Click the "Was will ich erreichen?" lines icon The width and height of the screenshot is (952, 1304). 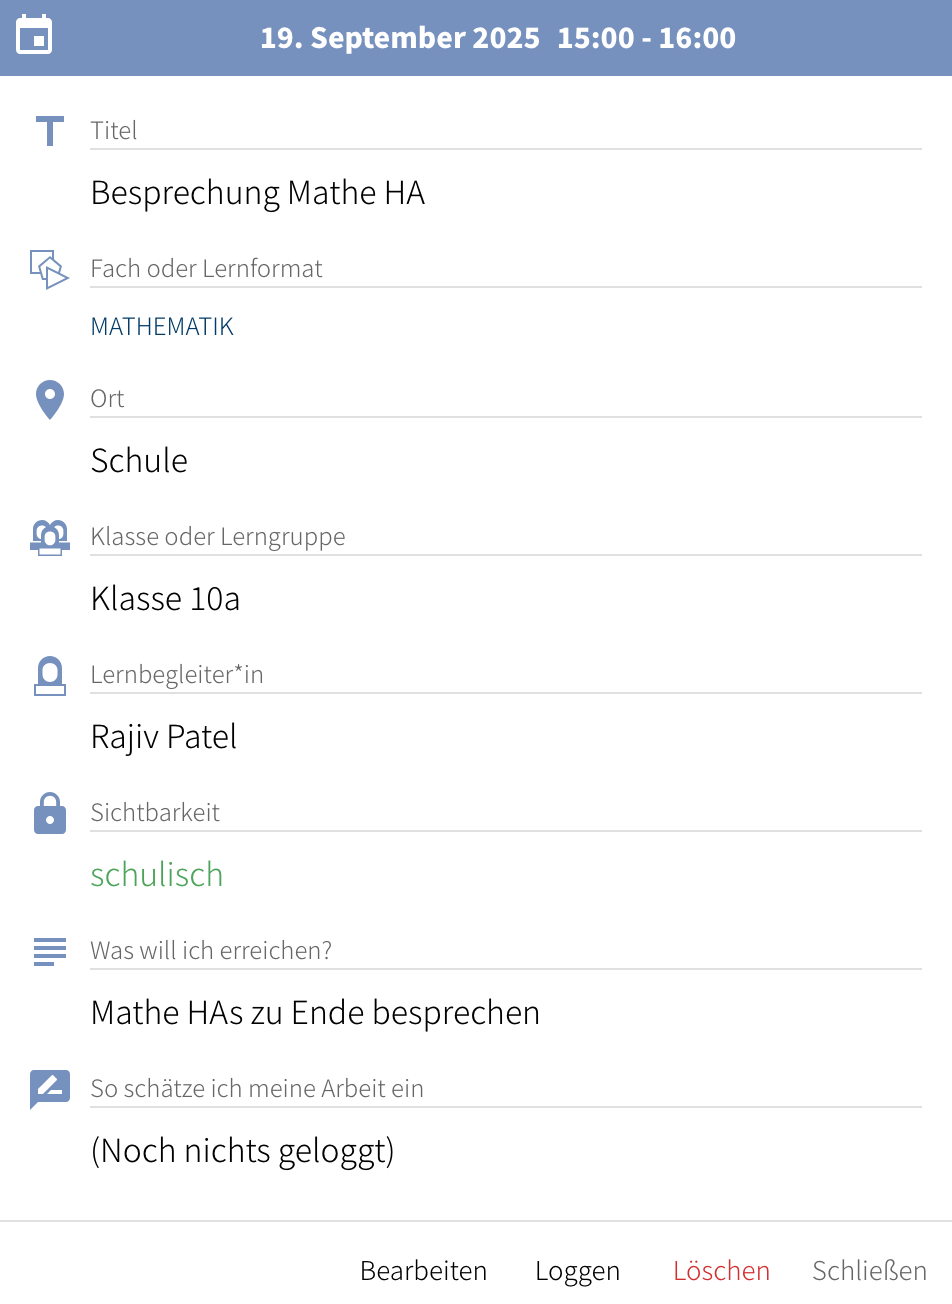click(x=49, y=951)
